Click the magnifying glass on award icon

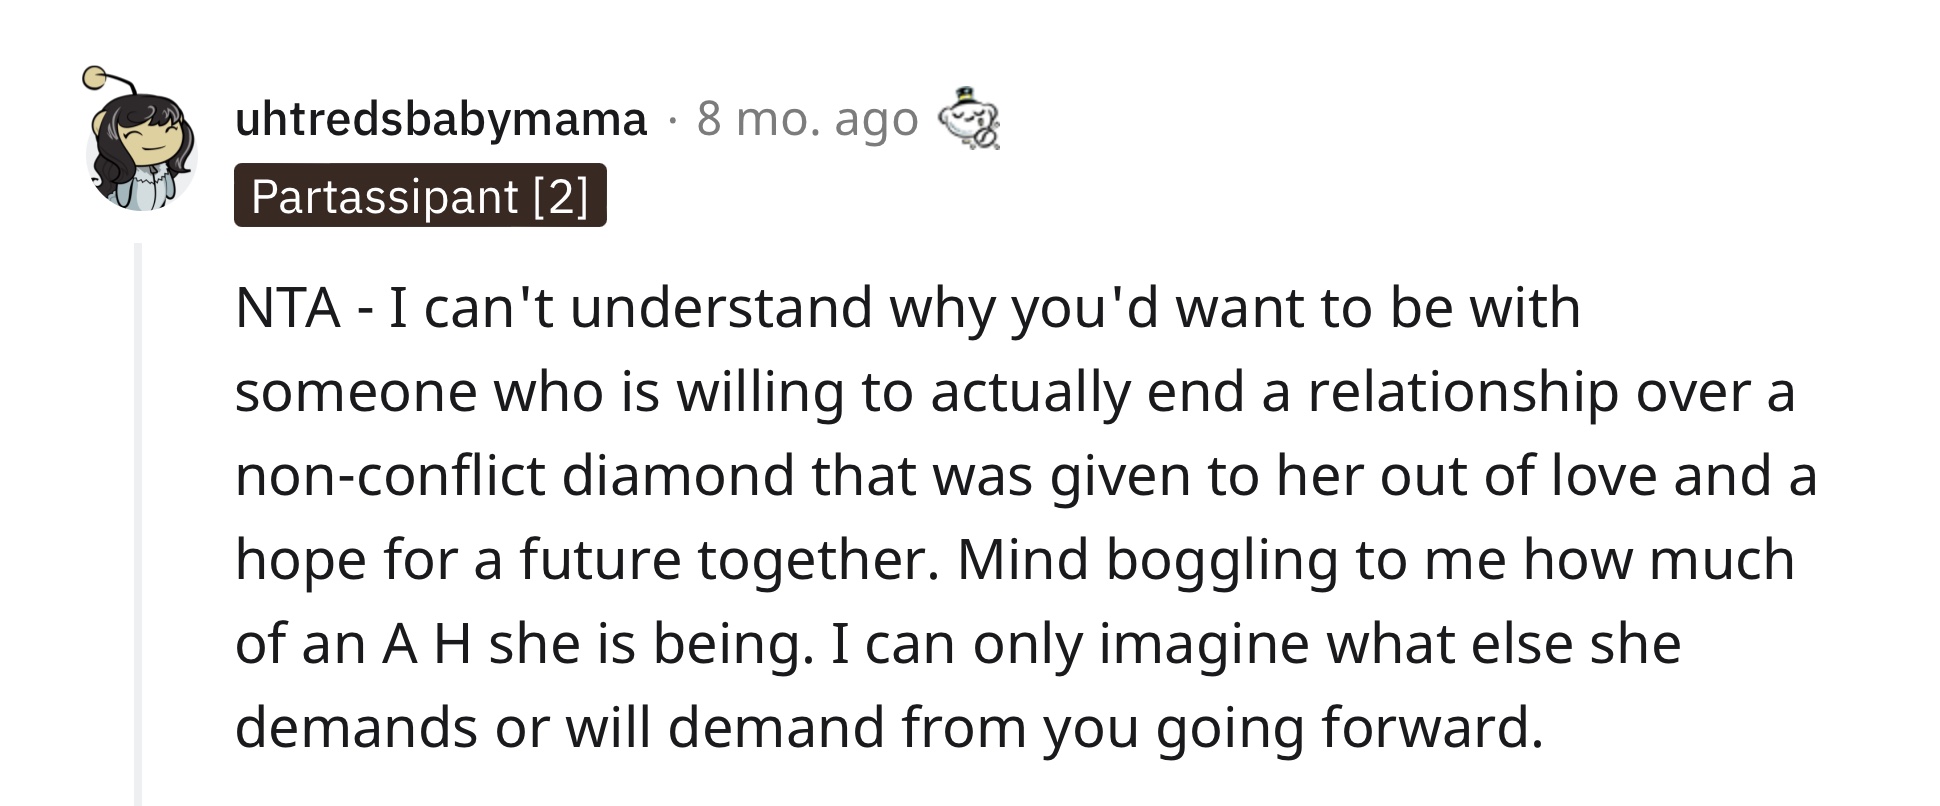tap(986, 138)
